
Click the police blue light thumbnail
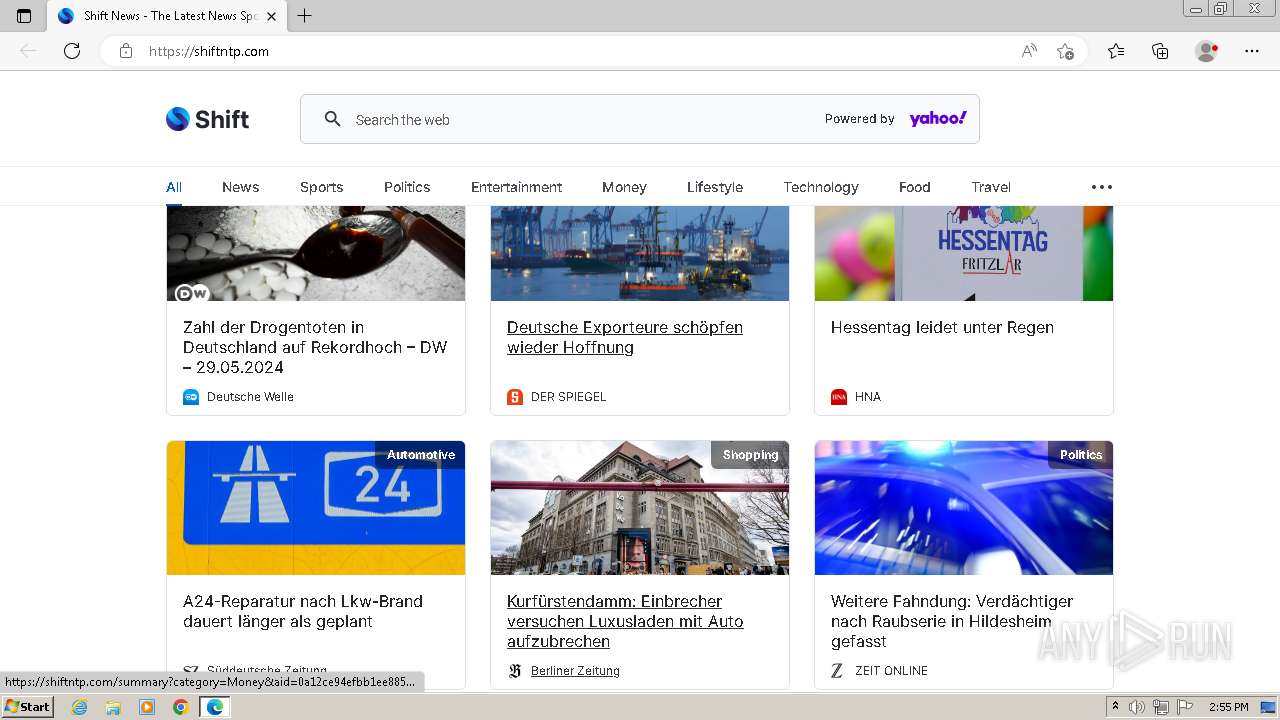964,508
